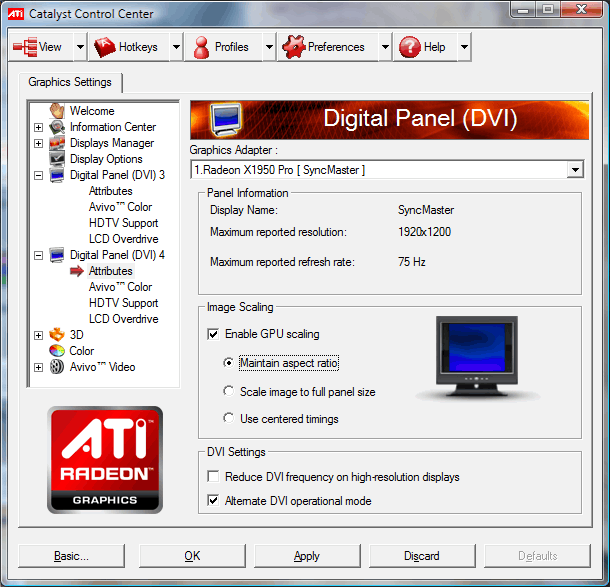Select Attributes under Digital Panel (DVI) 4
This screenshot has height=587, width=610.
(x=110, y=271)
